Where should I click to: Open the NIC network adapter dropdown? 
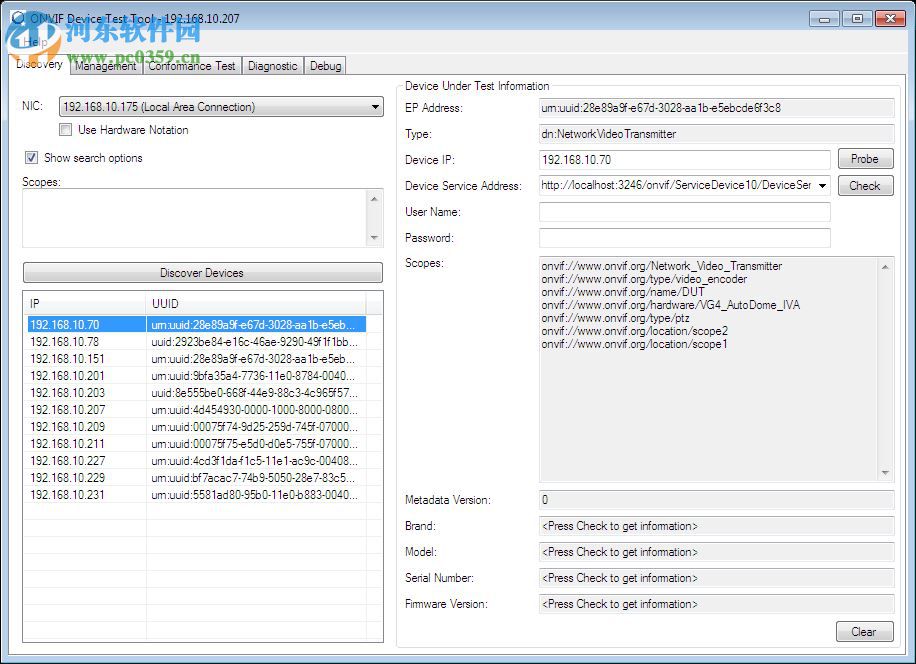click(375, 106)
